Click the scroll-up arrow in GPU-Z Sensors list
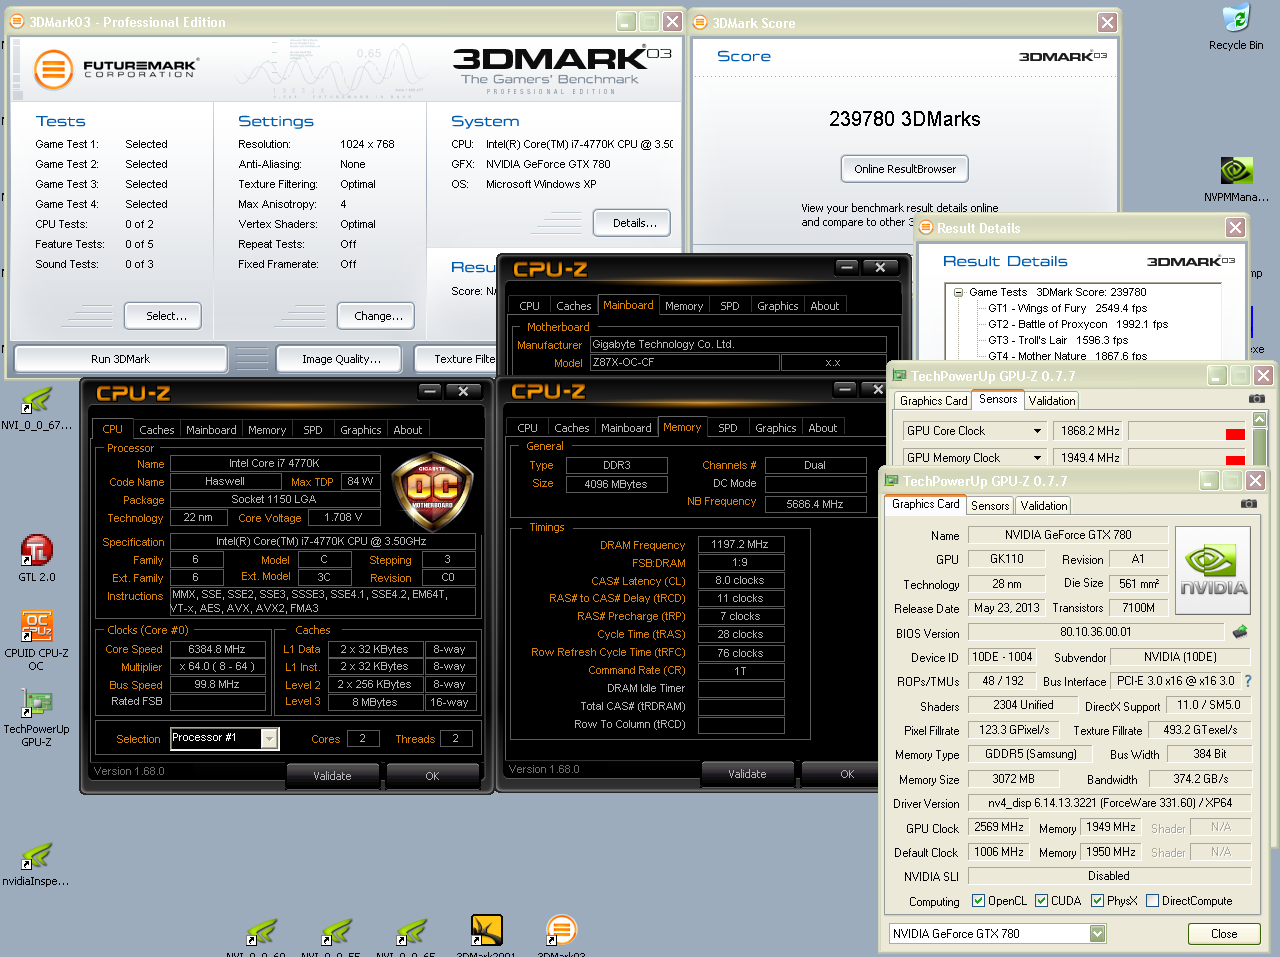This screenshot has width=1280, height=957. tap(1259, 419)
